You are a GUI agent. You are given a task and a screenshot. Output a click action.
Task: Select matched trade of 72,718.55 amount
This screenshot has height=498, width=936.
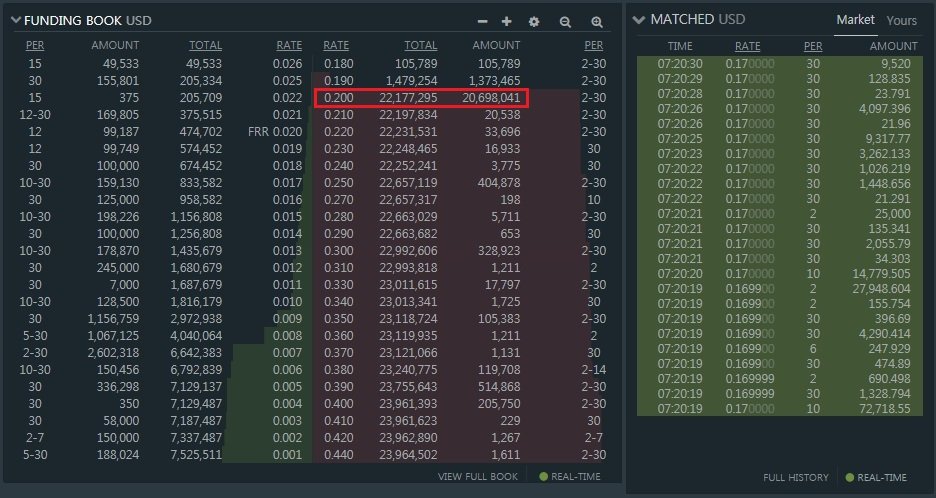click(780, 409)
